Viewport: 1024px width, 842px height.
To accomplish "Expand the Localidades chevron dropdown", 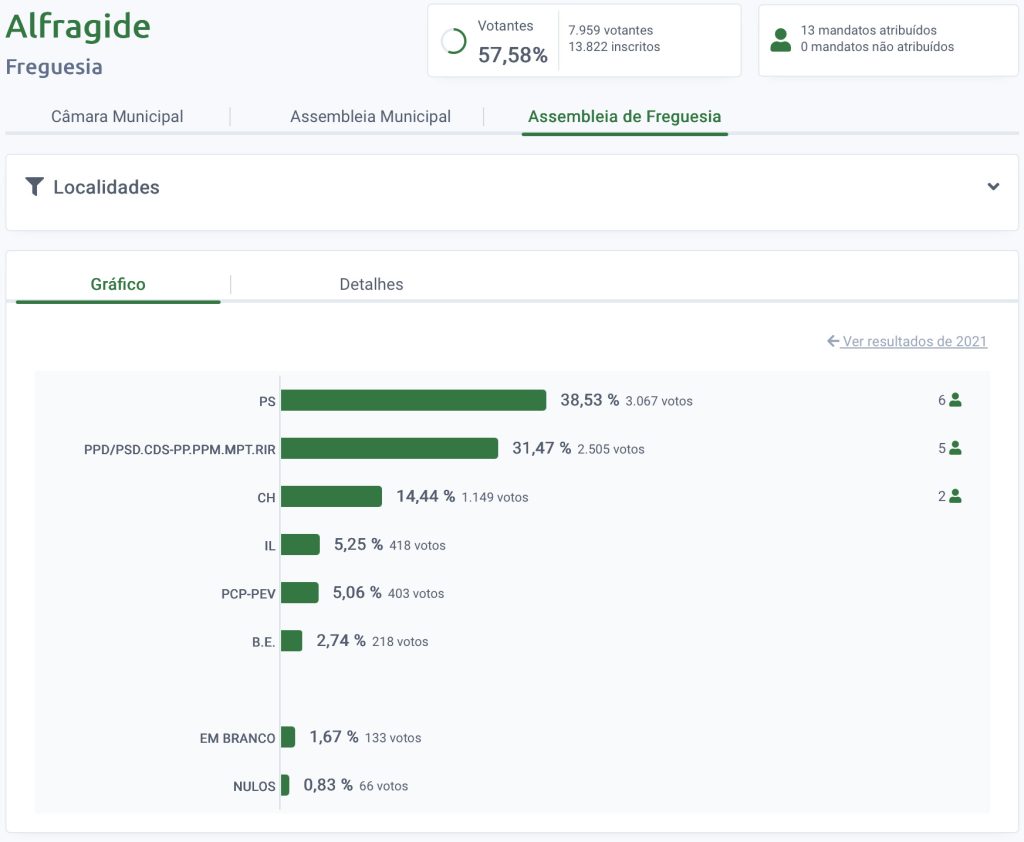I will coord(993,187).
